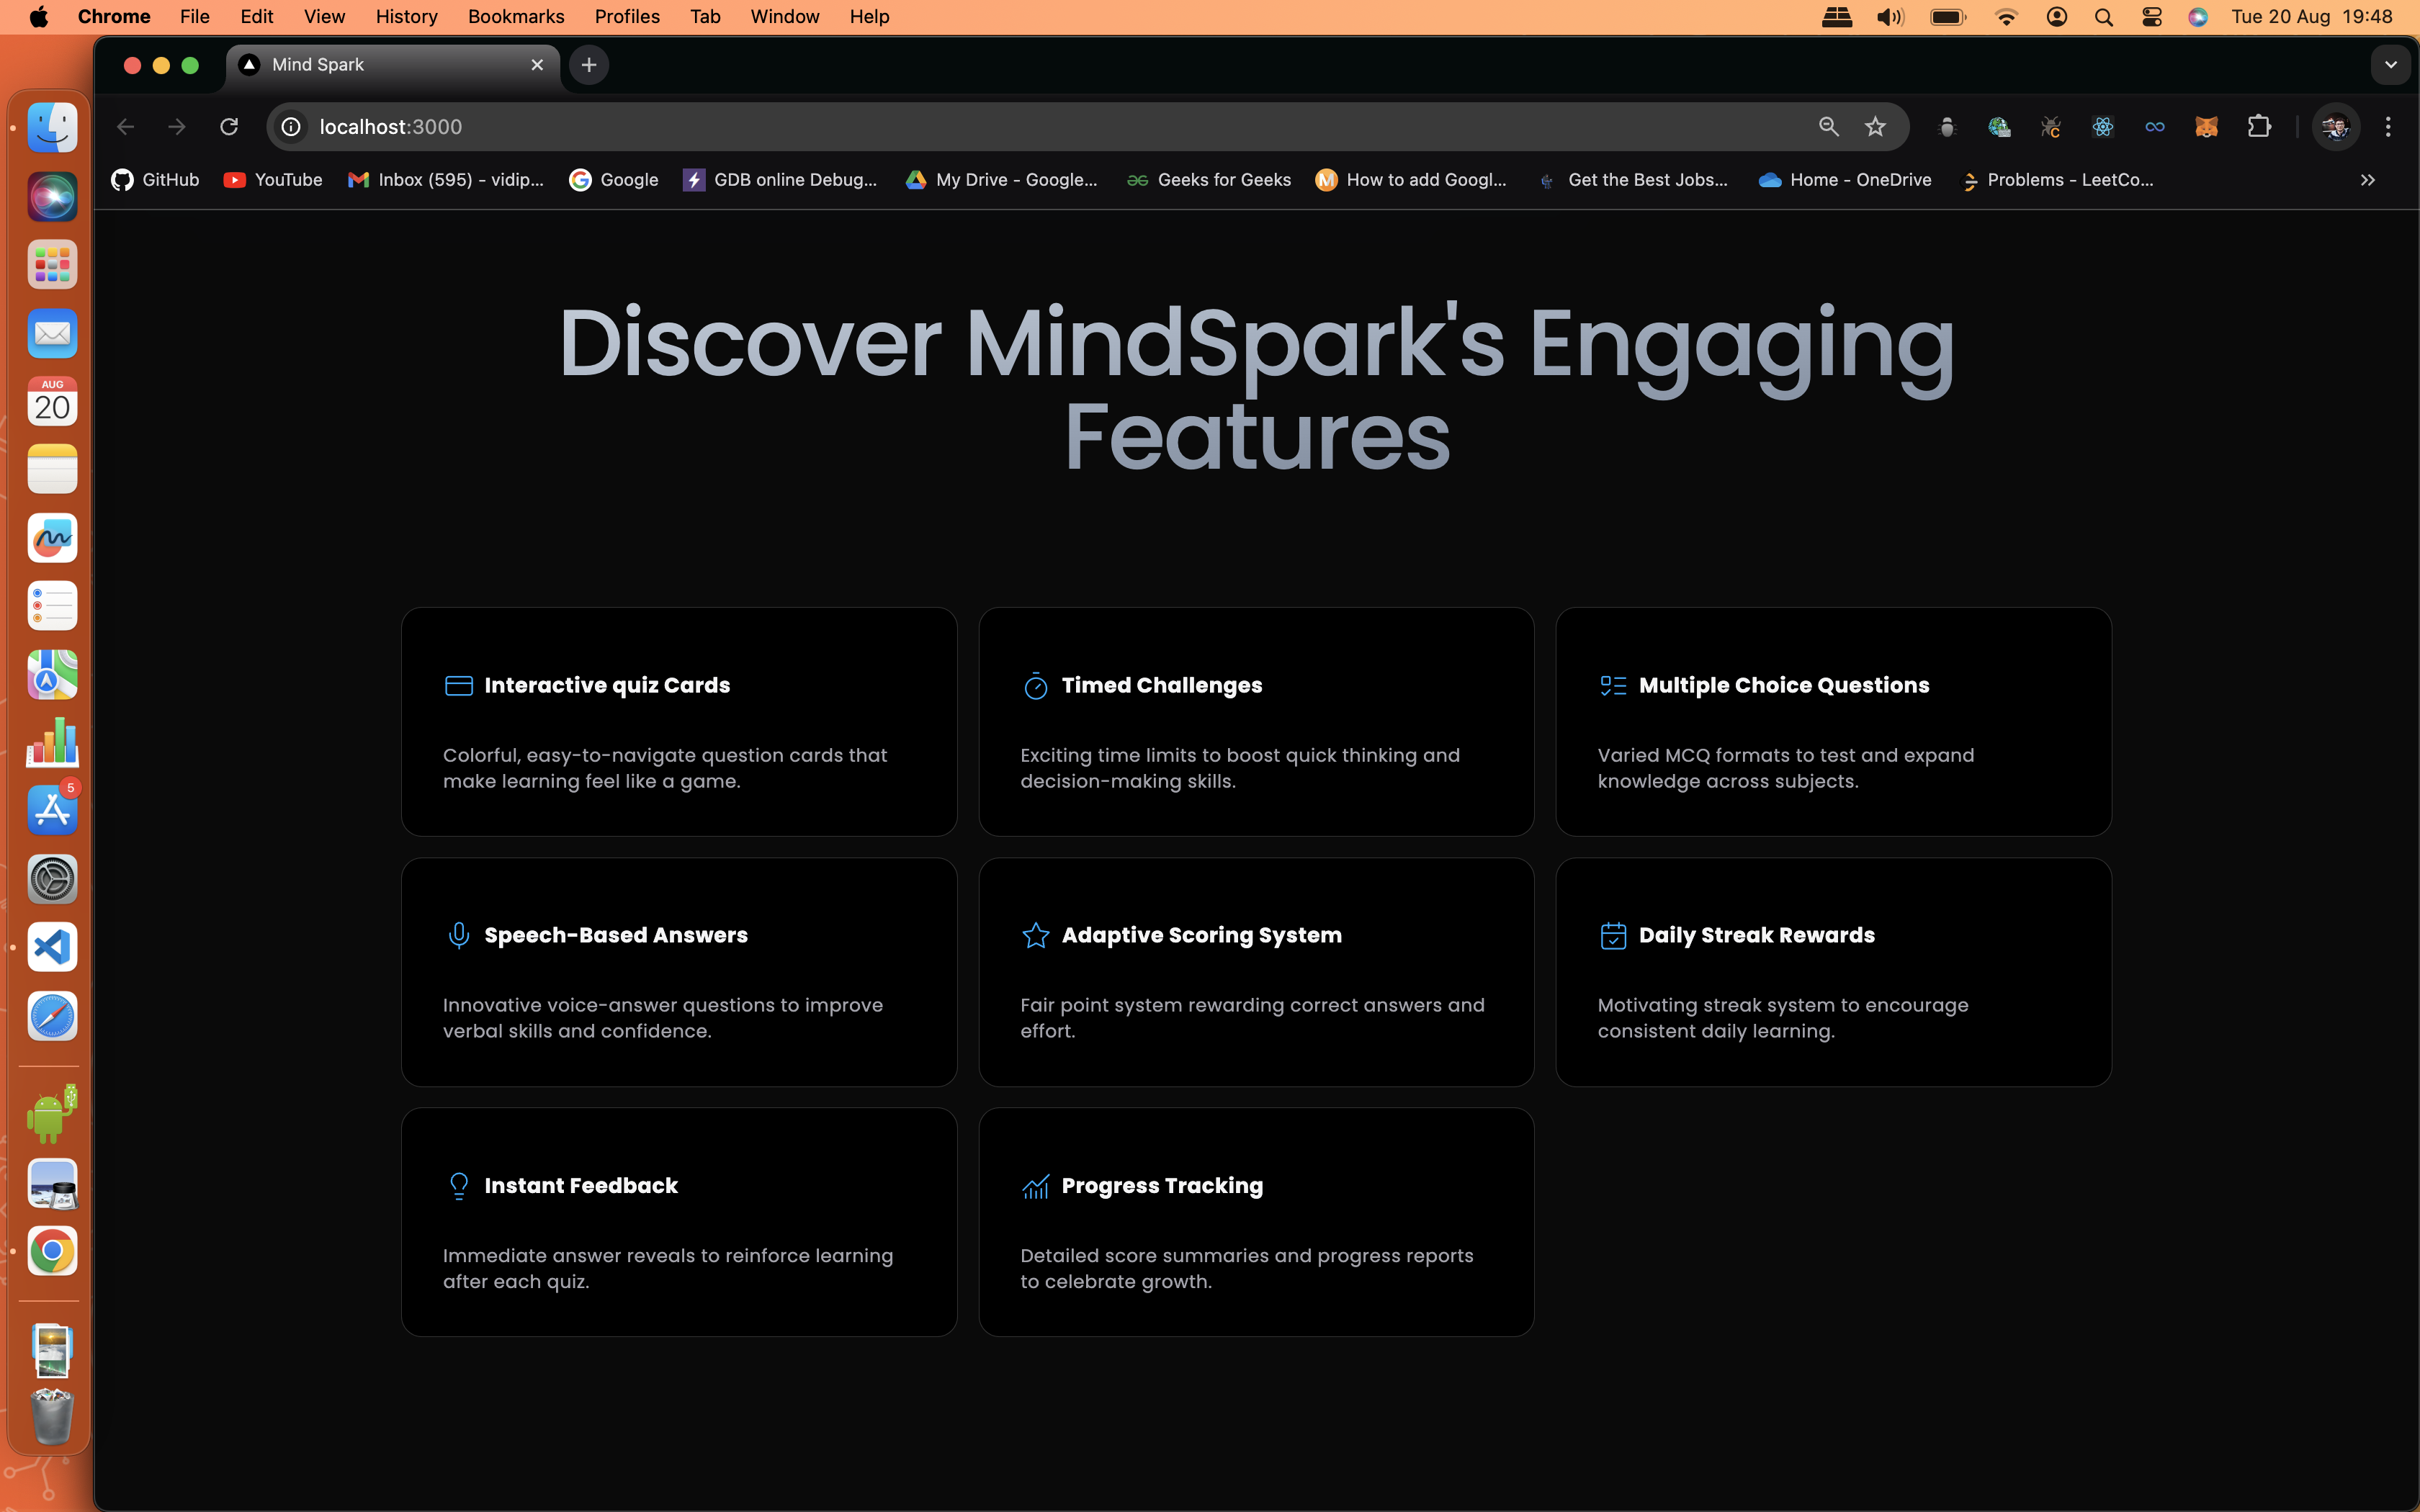
Task: Open Visual Studio Code from dock
Action: coord(52,947)
